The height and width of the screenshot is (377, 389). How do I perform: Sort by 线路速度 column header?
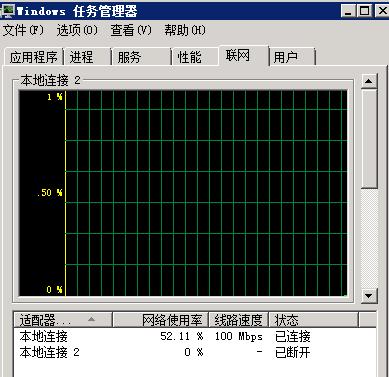(x=238, y=320)
